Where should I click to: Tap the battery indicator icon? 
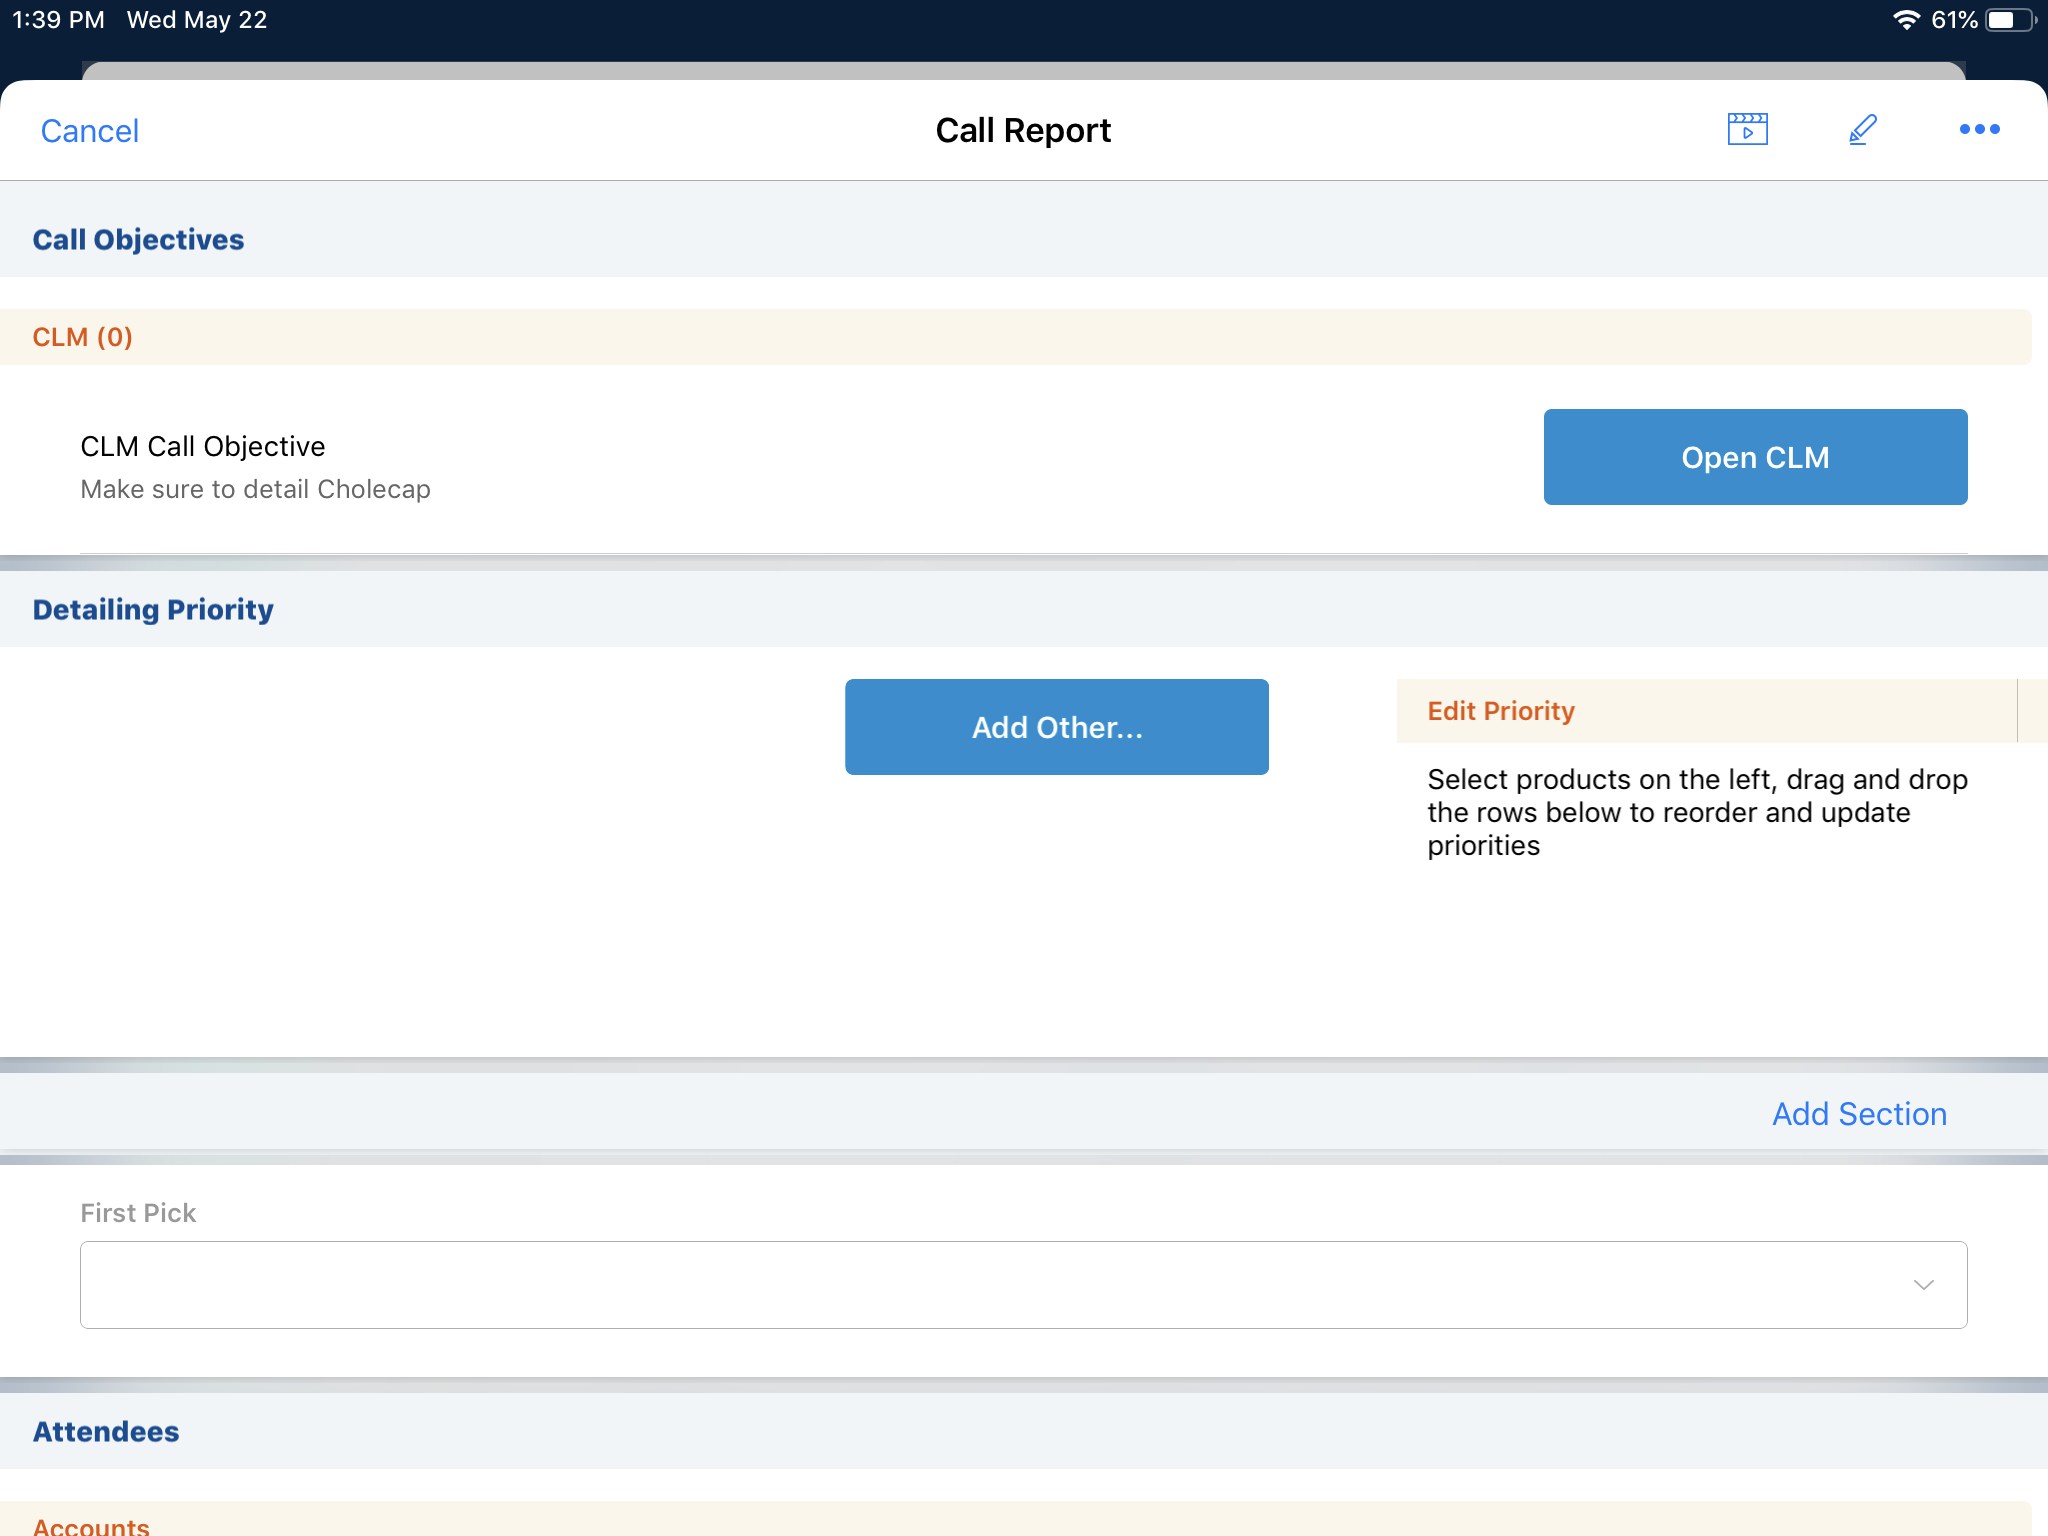[2009, 20]
